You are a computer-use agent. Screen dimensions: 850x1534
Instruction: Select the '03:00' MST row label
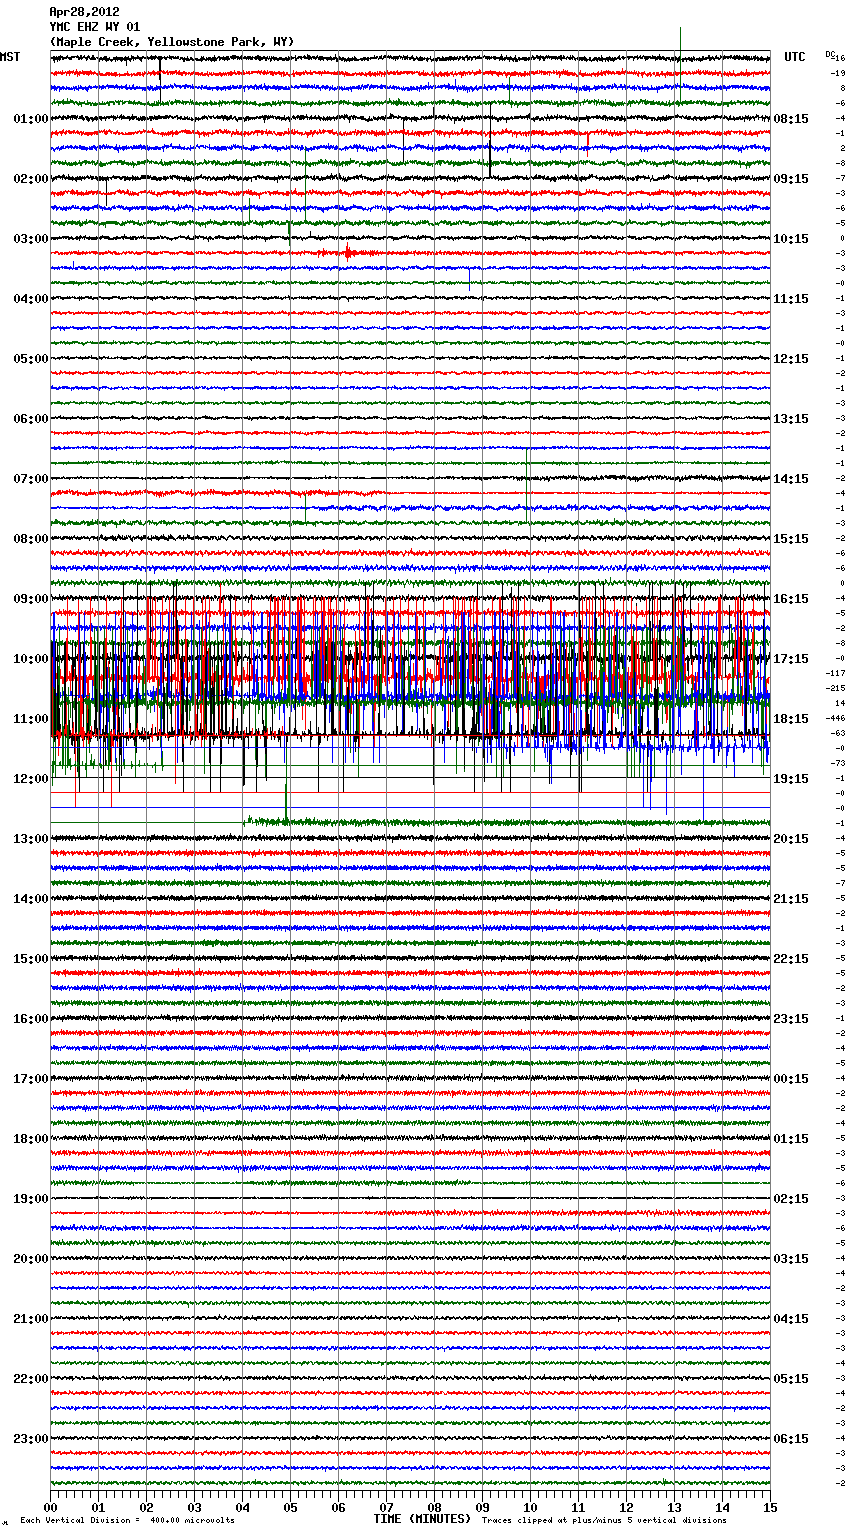coord(31,239)
